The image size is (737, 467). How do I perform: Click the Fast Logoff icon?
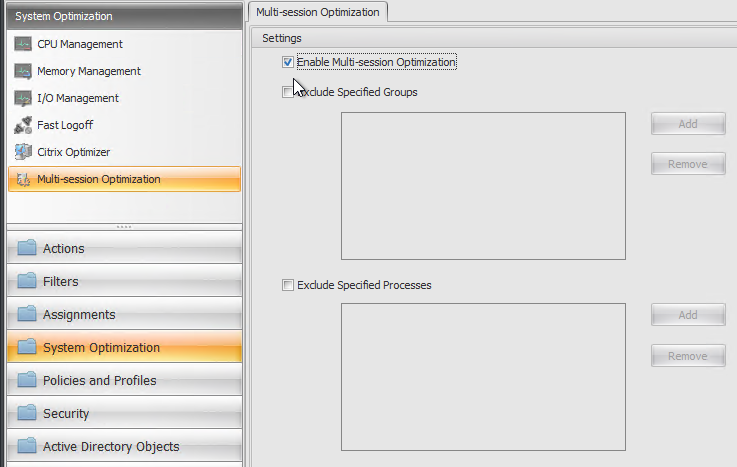[x=23, y=125]
